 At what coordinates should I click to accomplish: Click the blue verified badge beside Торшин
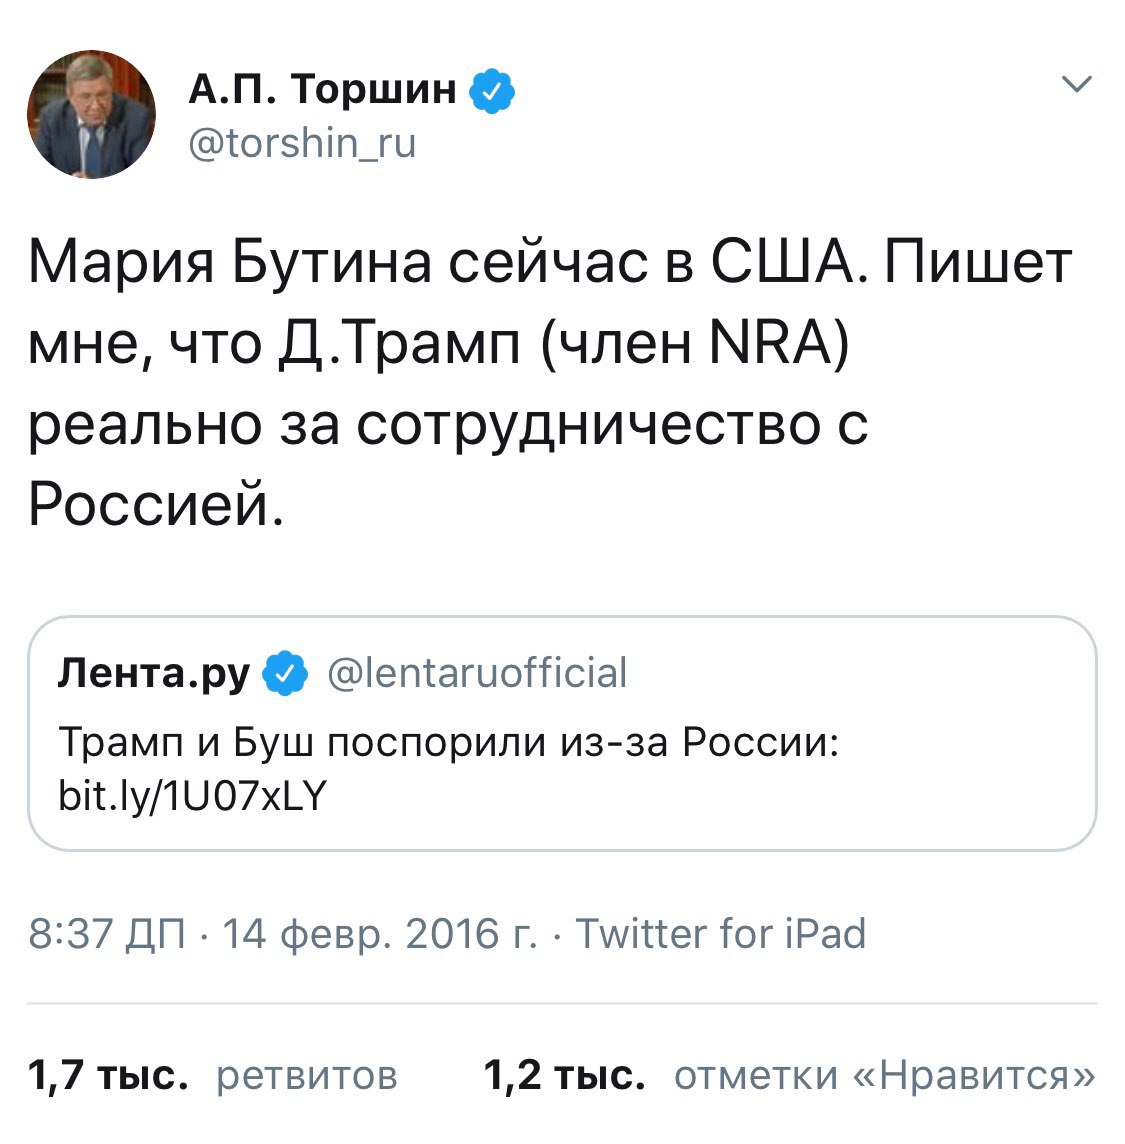point(492,91)
